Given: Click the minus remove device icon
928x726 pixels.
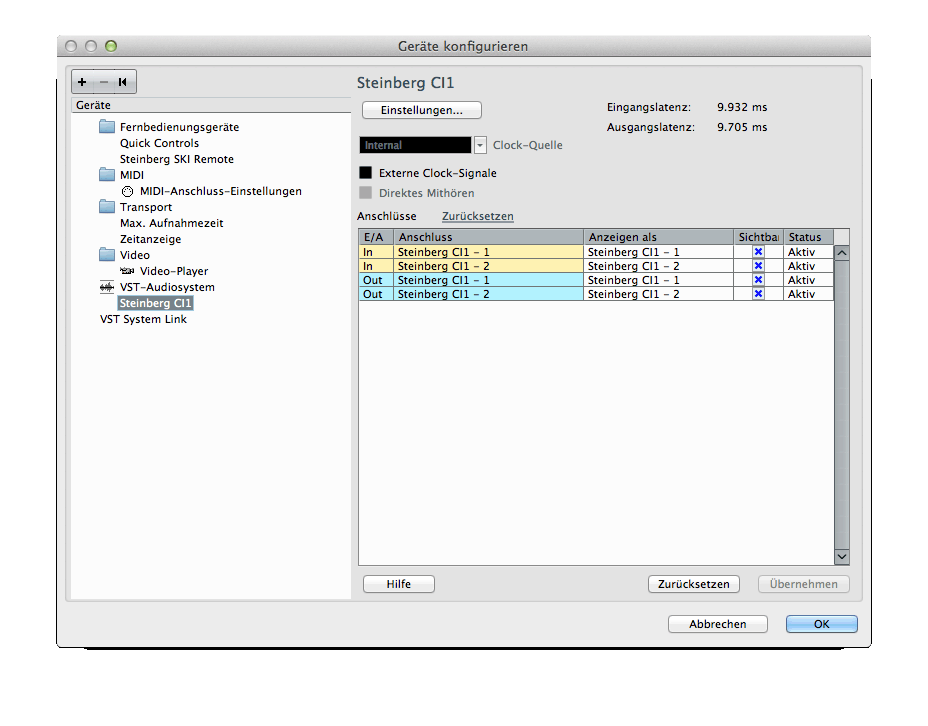Looking at the screenshot, I should 104,82.
